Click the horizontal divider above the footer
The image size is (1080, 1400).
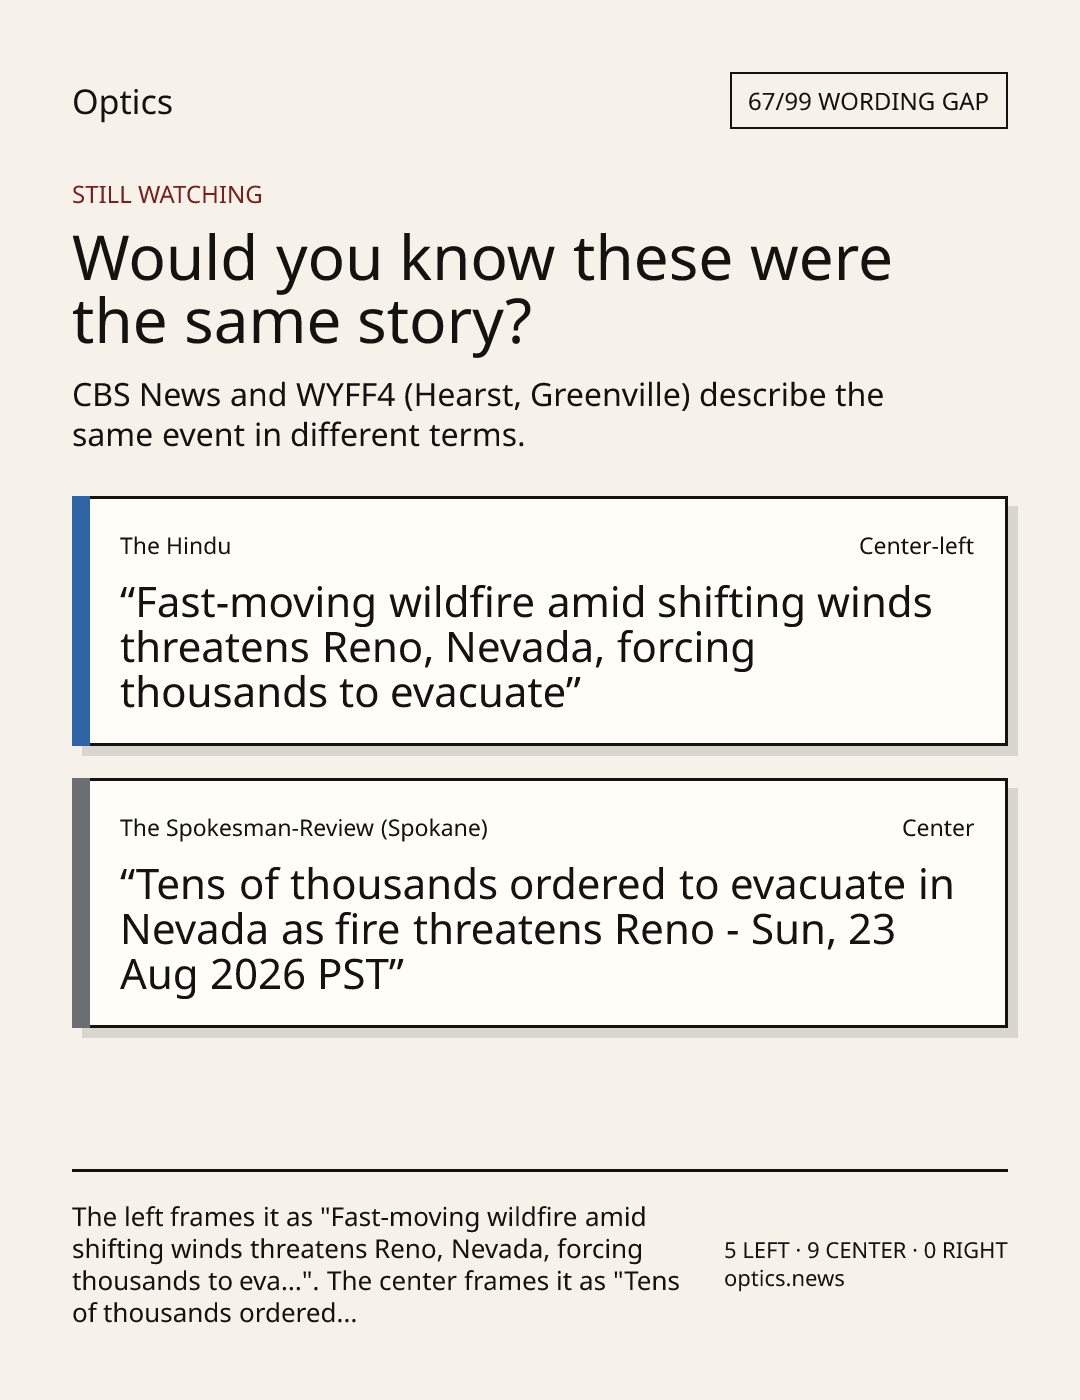coord(540,1170)
